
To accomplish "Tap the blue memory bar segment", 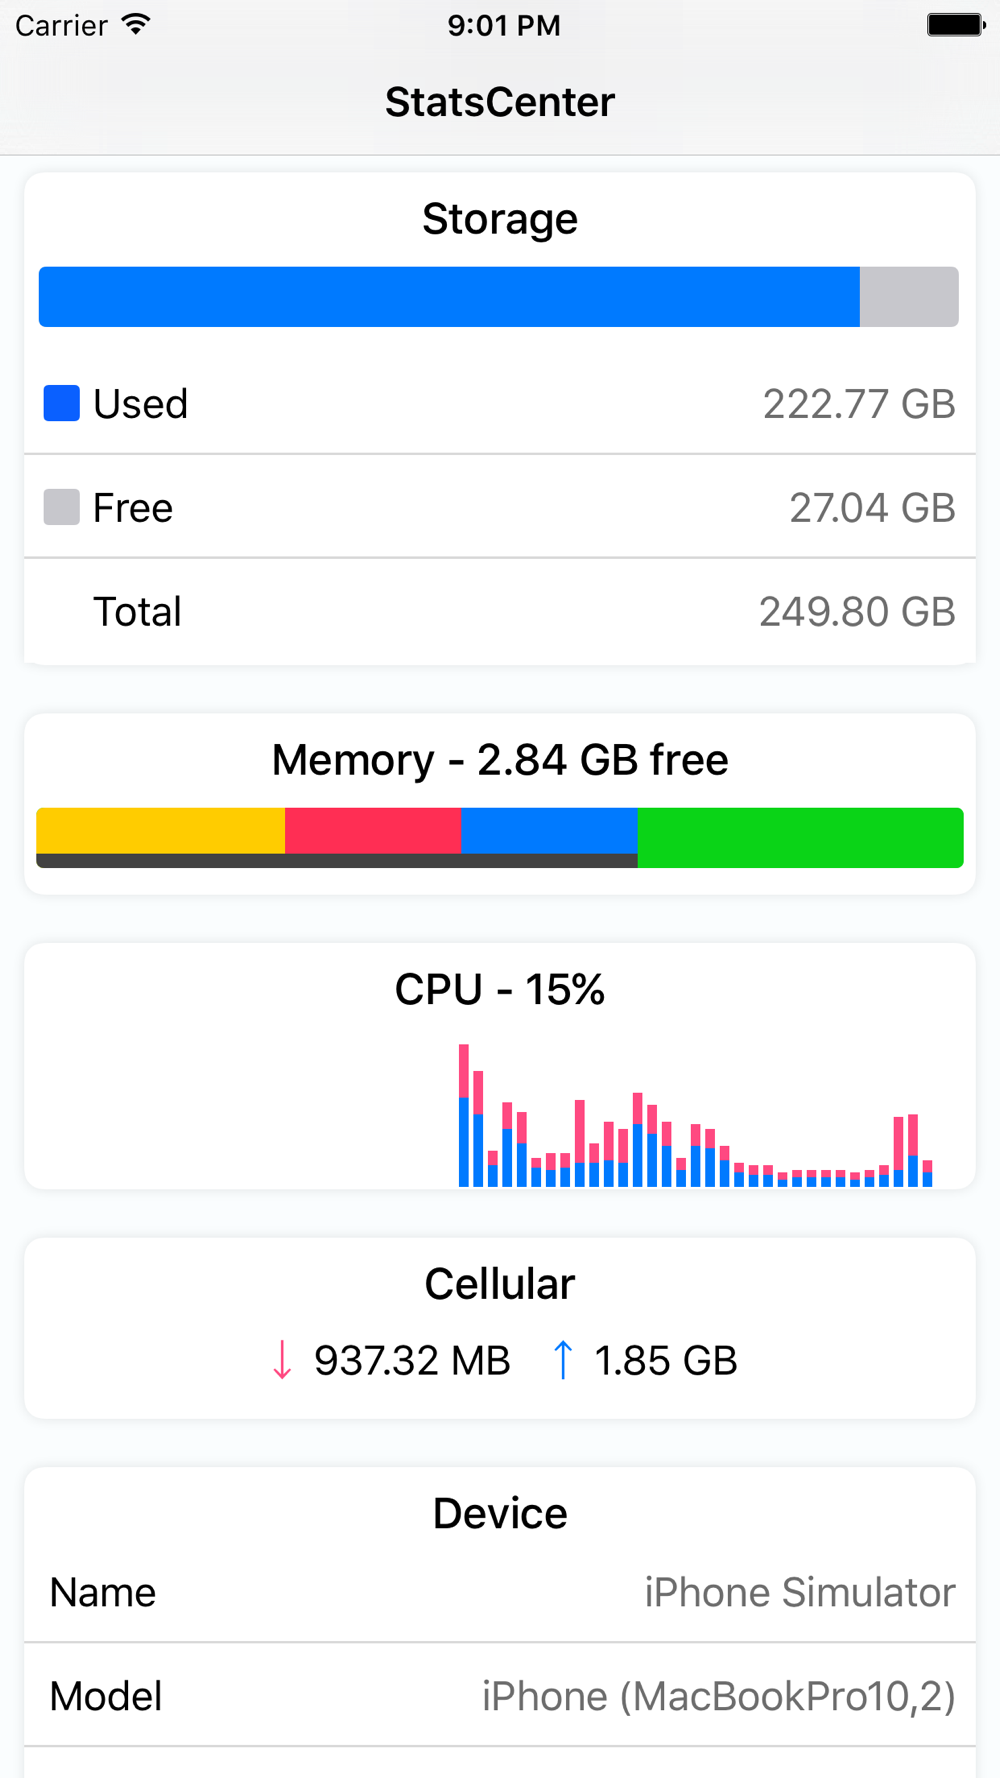I will (549, 831).
